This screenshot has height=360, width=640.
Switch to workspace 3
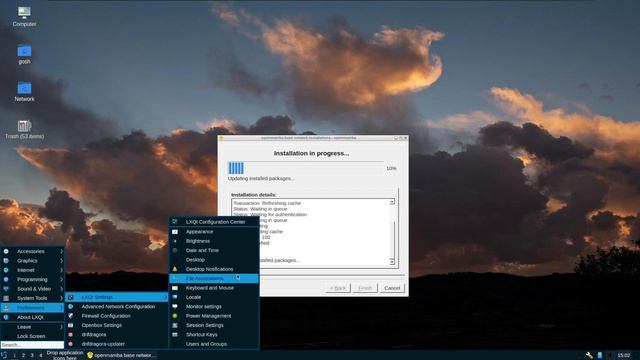(x=32, y=356)
